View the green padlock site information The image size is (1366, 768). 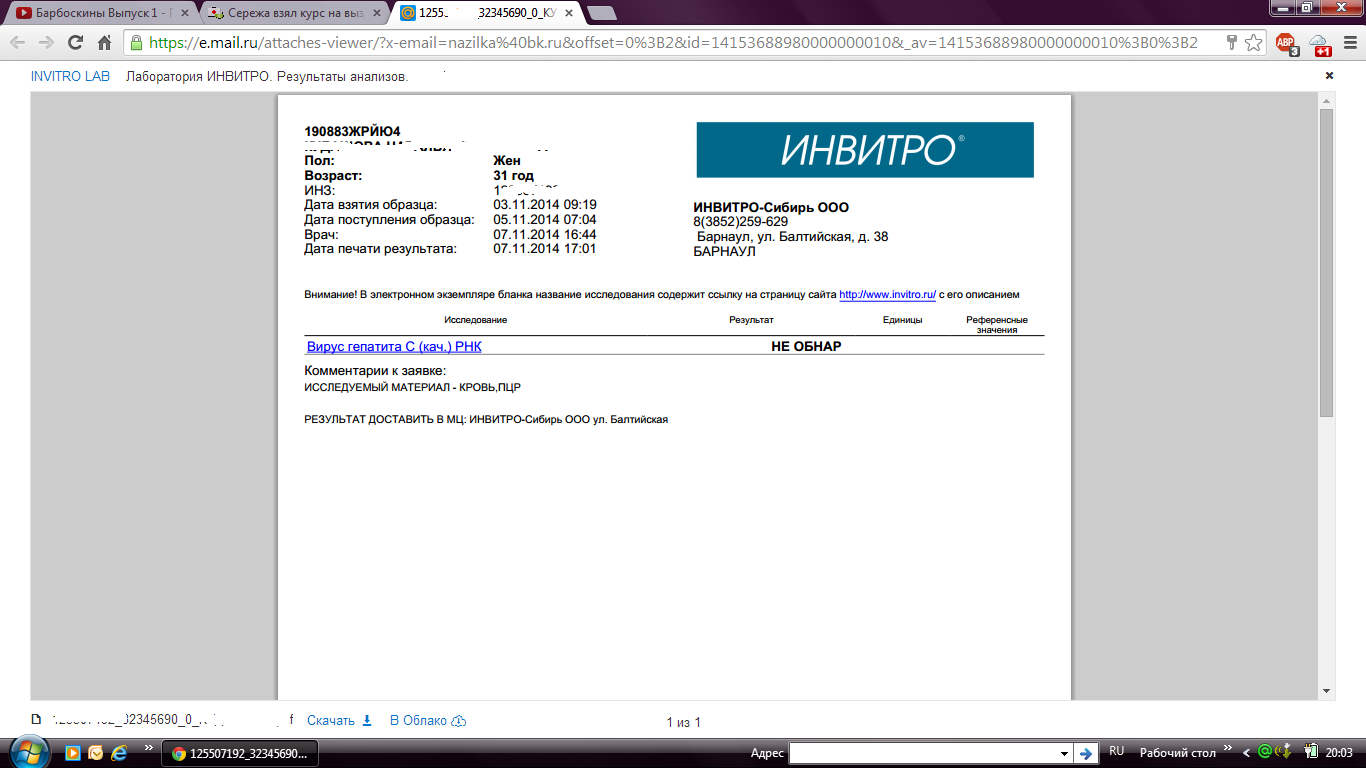click(136, 43)
